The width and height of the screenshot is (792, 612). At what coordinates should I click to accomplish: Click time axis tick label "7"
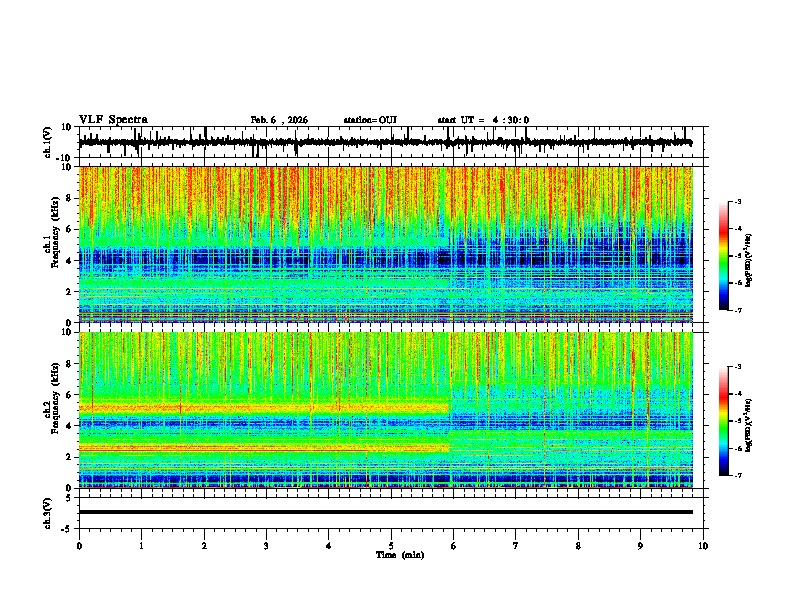[x=516, y=546]
